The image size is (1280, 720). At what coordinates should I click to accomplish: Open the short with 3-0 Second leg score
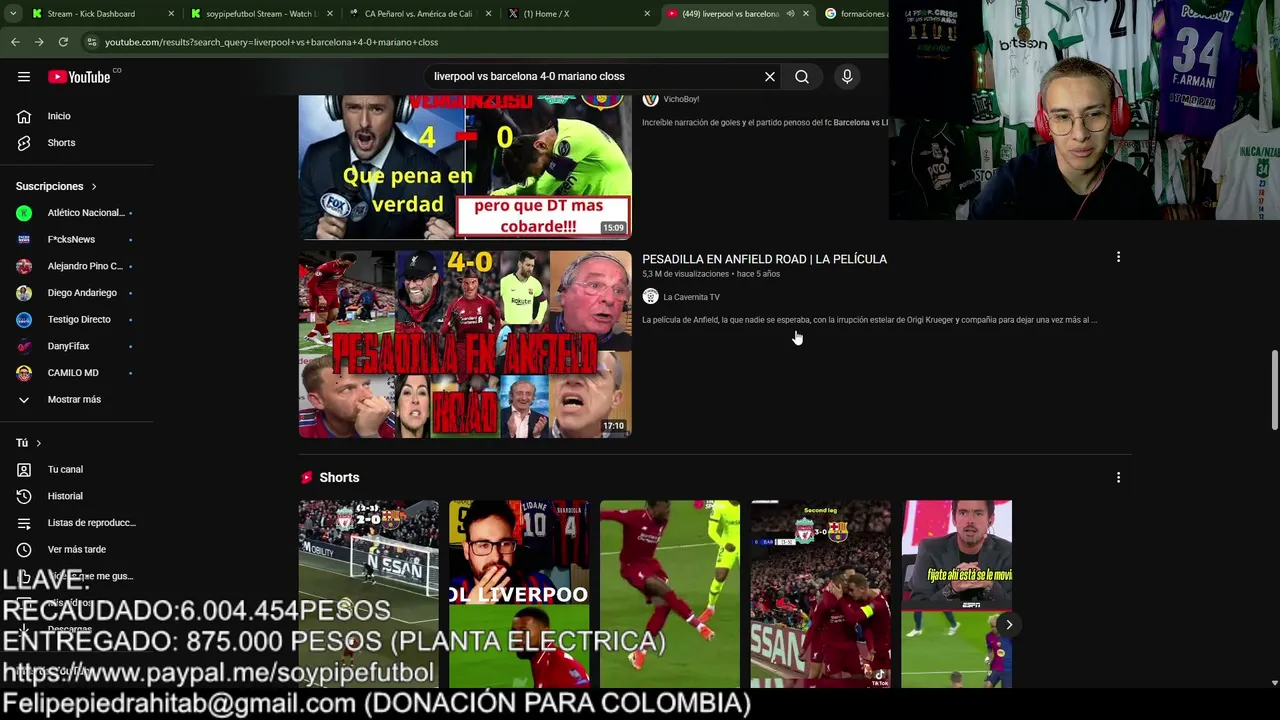click(820, 594)
